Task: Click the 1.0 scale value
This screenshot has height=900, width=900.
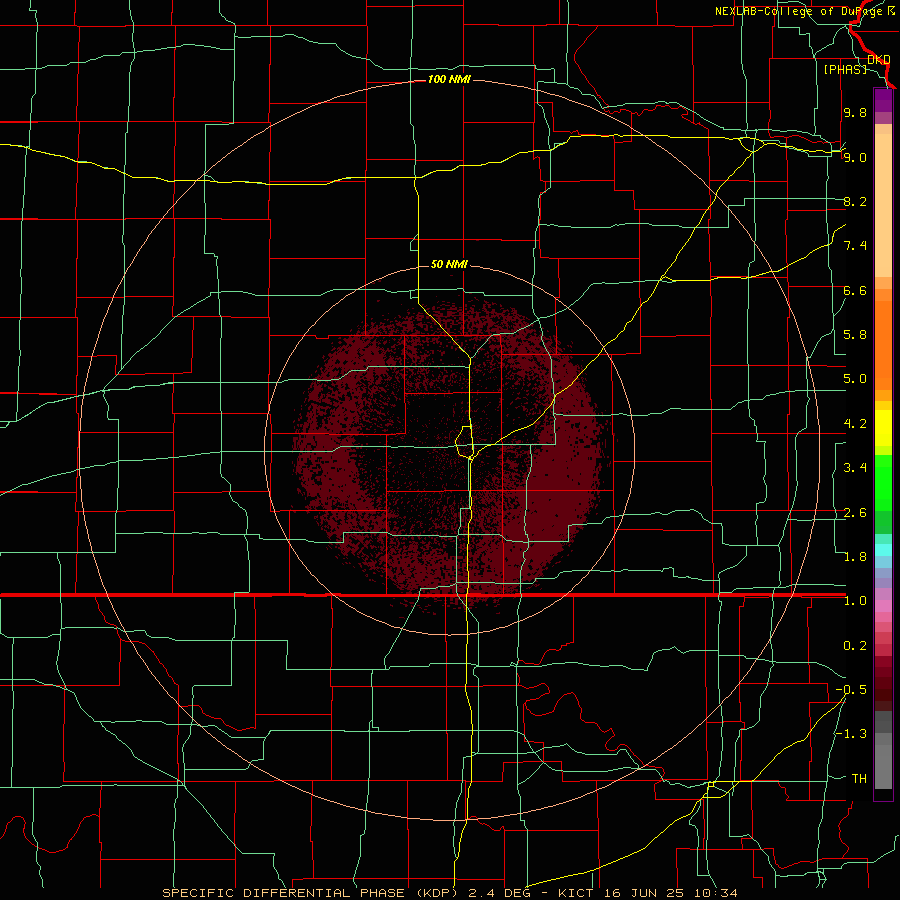Action: (x=855, y=601)
